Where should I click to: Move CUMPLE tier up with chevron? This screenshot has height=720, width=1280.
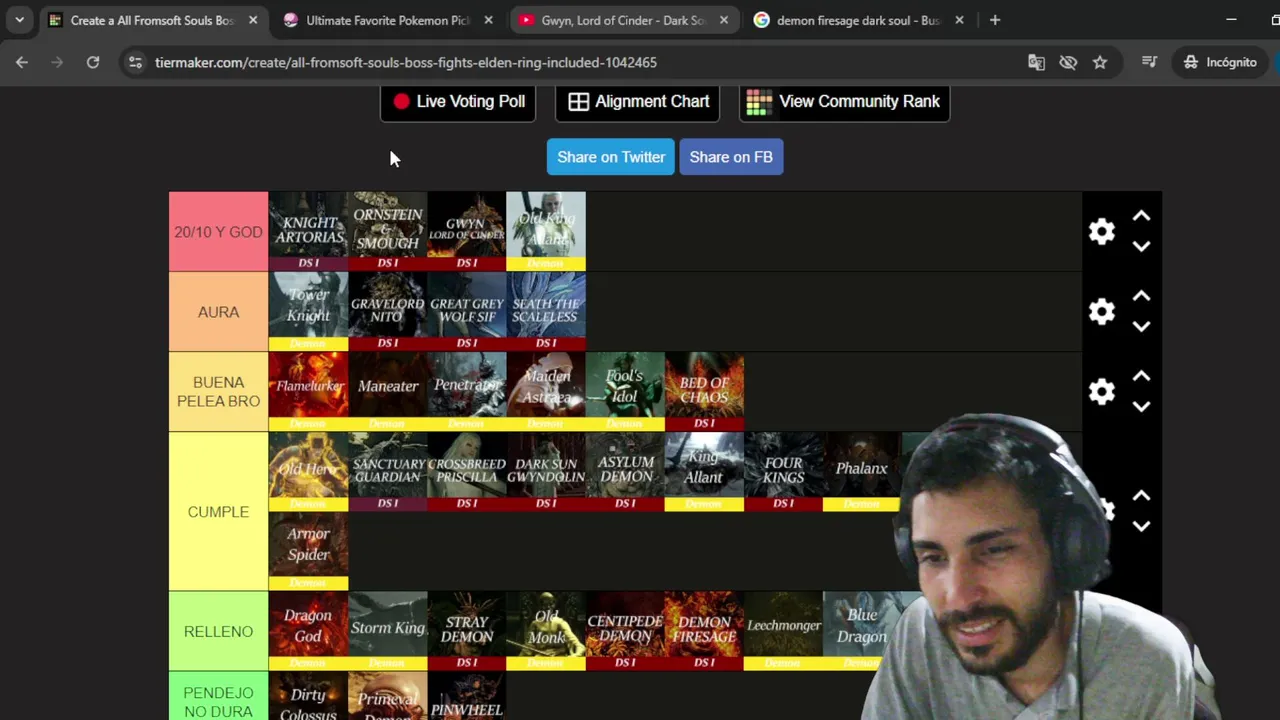click(x=1141, y=497)
